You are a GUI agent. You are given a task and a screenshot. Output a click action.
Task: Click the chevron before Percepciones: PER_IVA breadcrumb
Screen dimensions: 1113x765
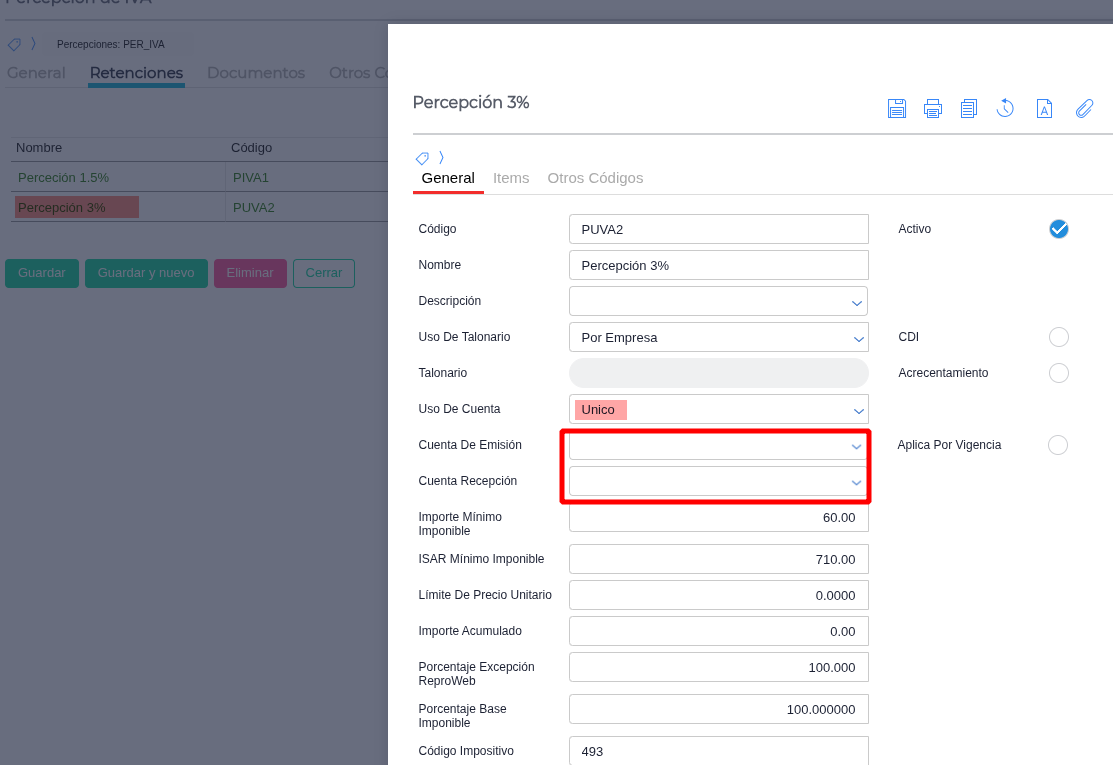pos(33,43)
